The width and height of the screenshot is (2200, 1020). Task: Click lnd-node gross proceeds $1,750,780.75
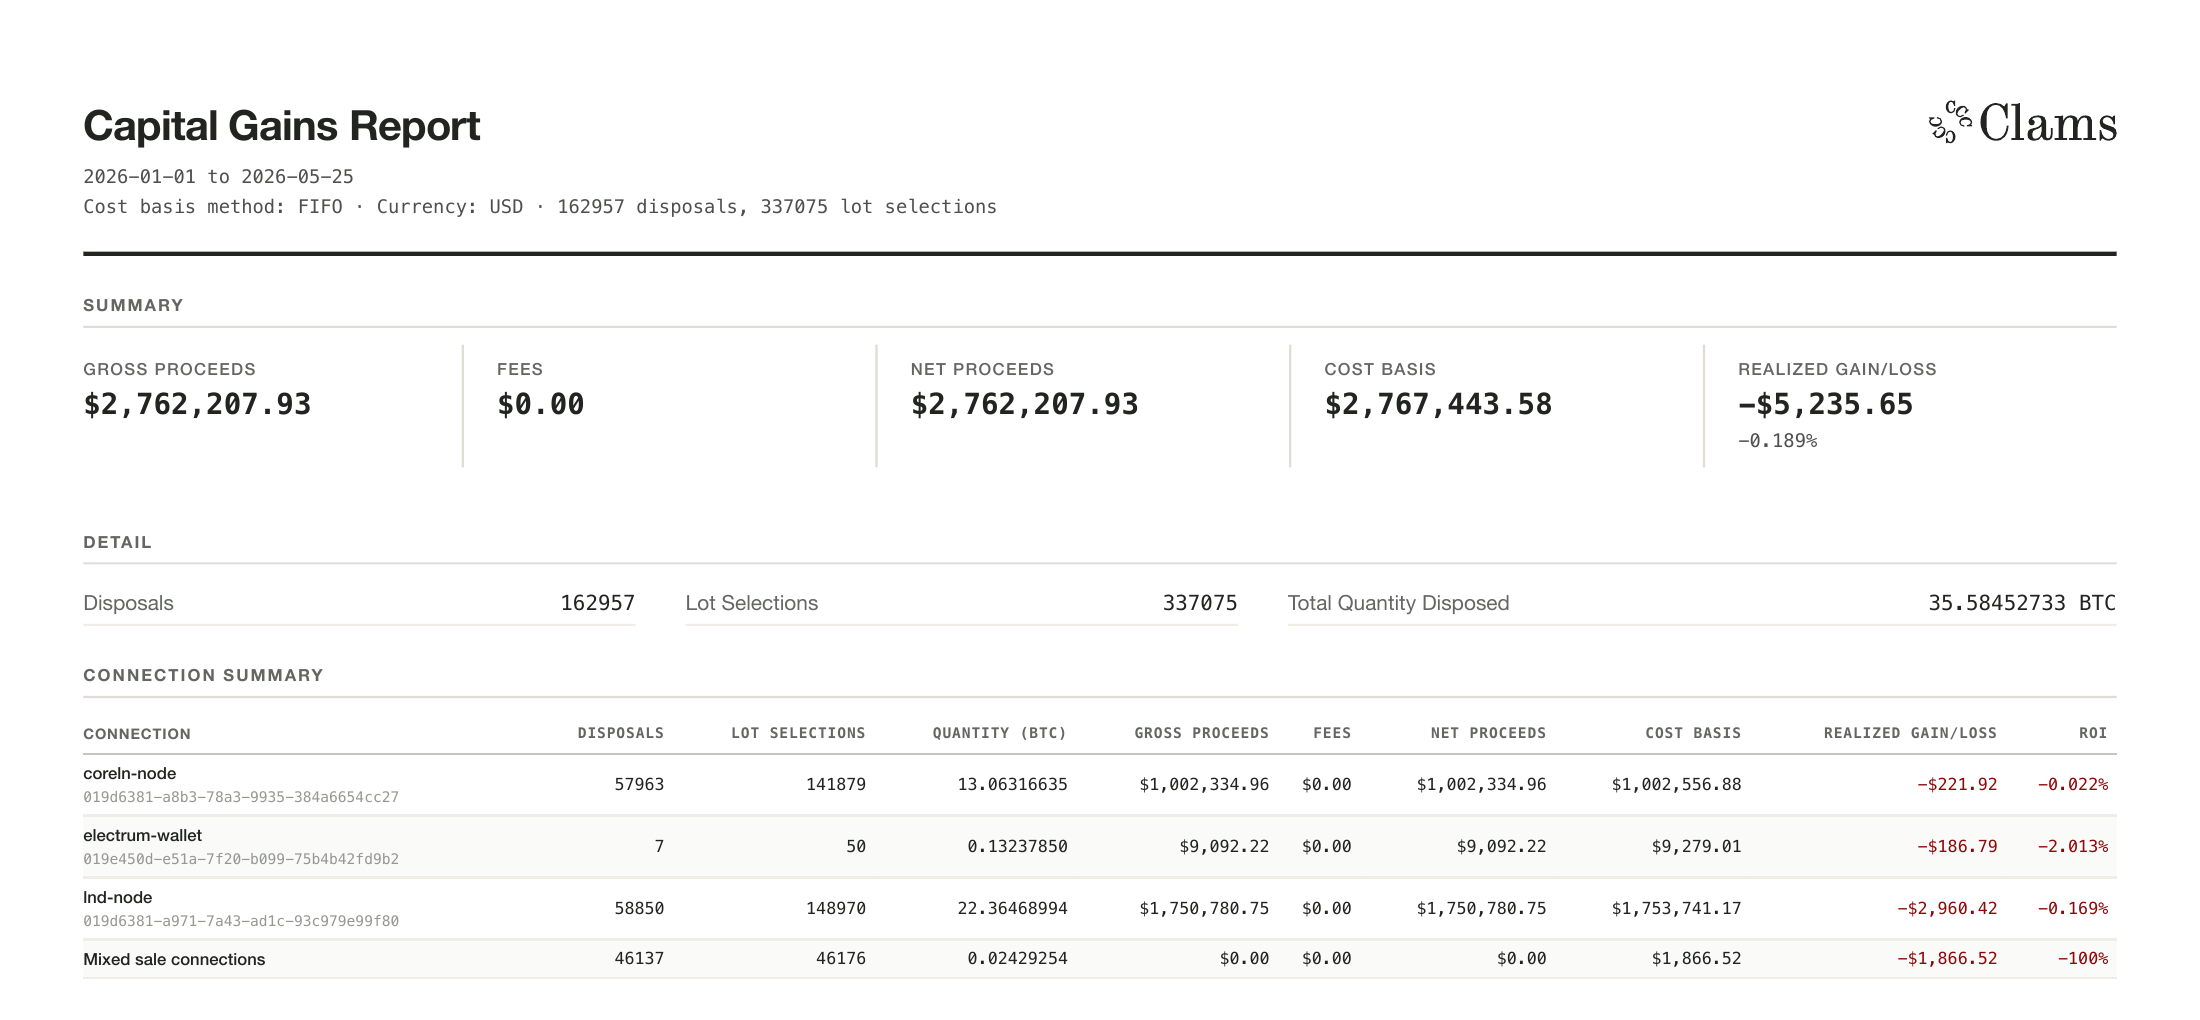click(x=1204, y=909)
